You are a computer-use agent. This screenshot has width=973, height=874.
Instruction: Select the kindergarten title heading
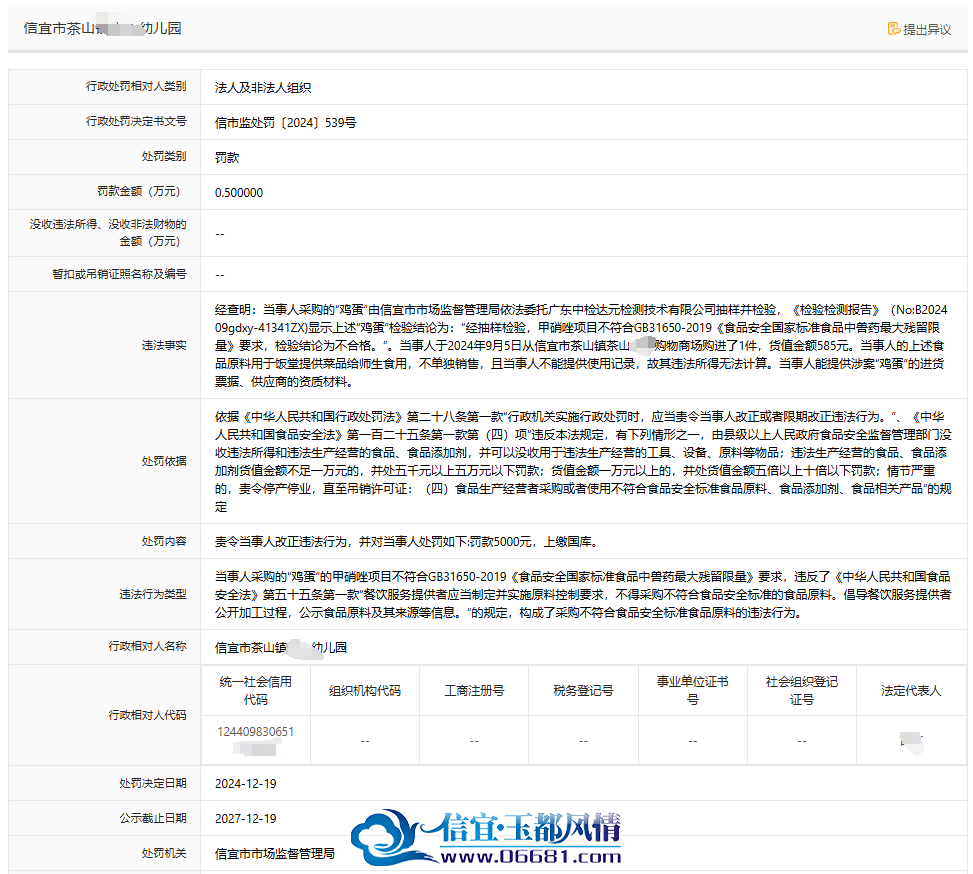coord(102,29)
